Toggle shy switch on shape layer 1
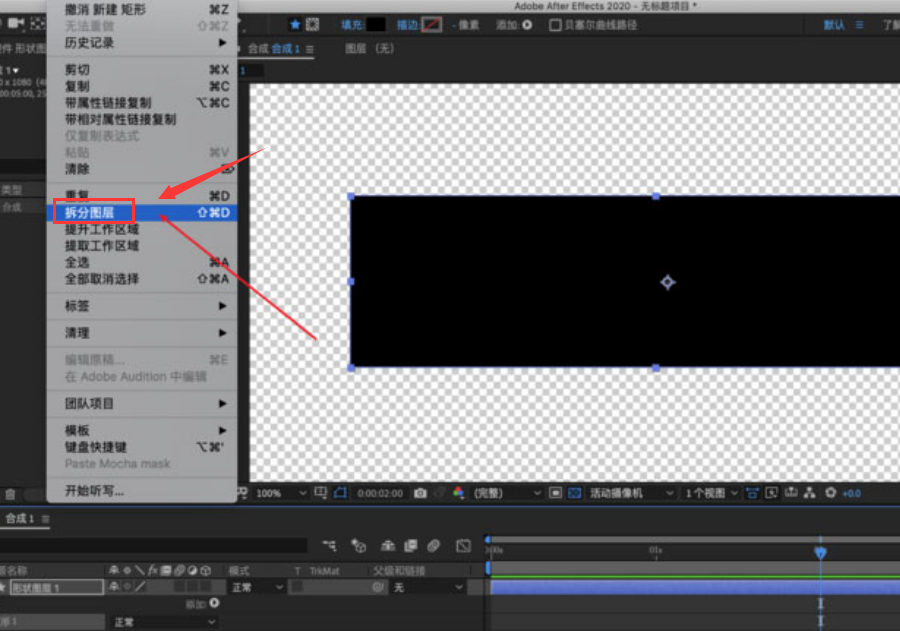 click(x=114, y=586)
